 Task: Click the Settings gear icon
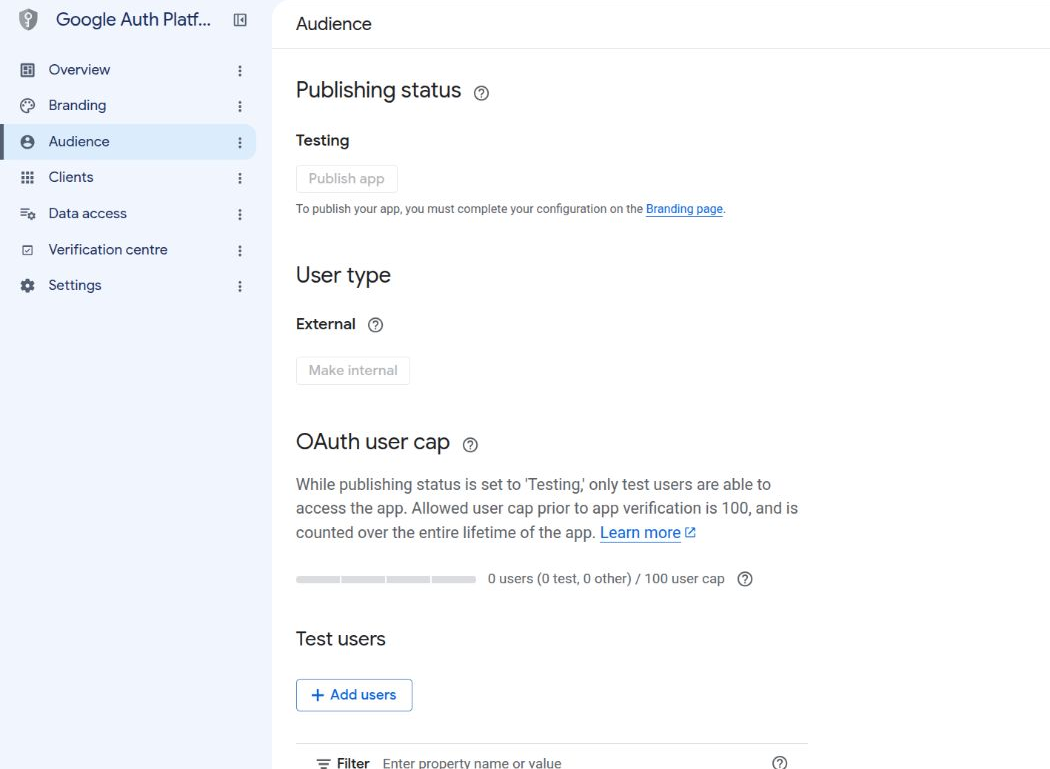27,286
